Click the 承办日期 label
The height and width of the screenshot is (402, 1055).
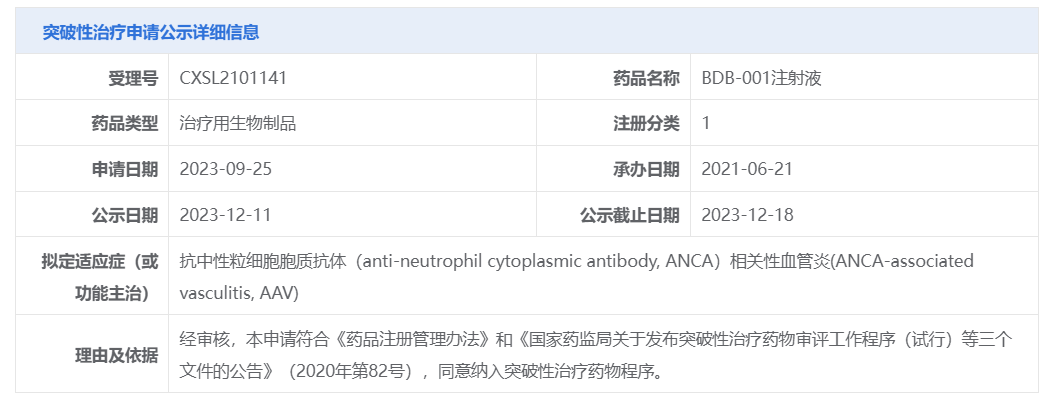tap(646, 169)
